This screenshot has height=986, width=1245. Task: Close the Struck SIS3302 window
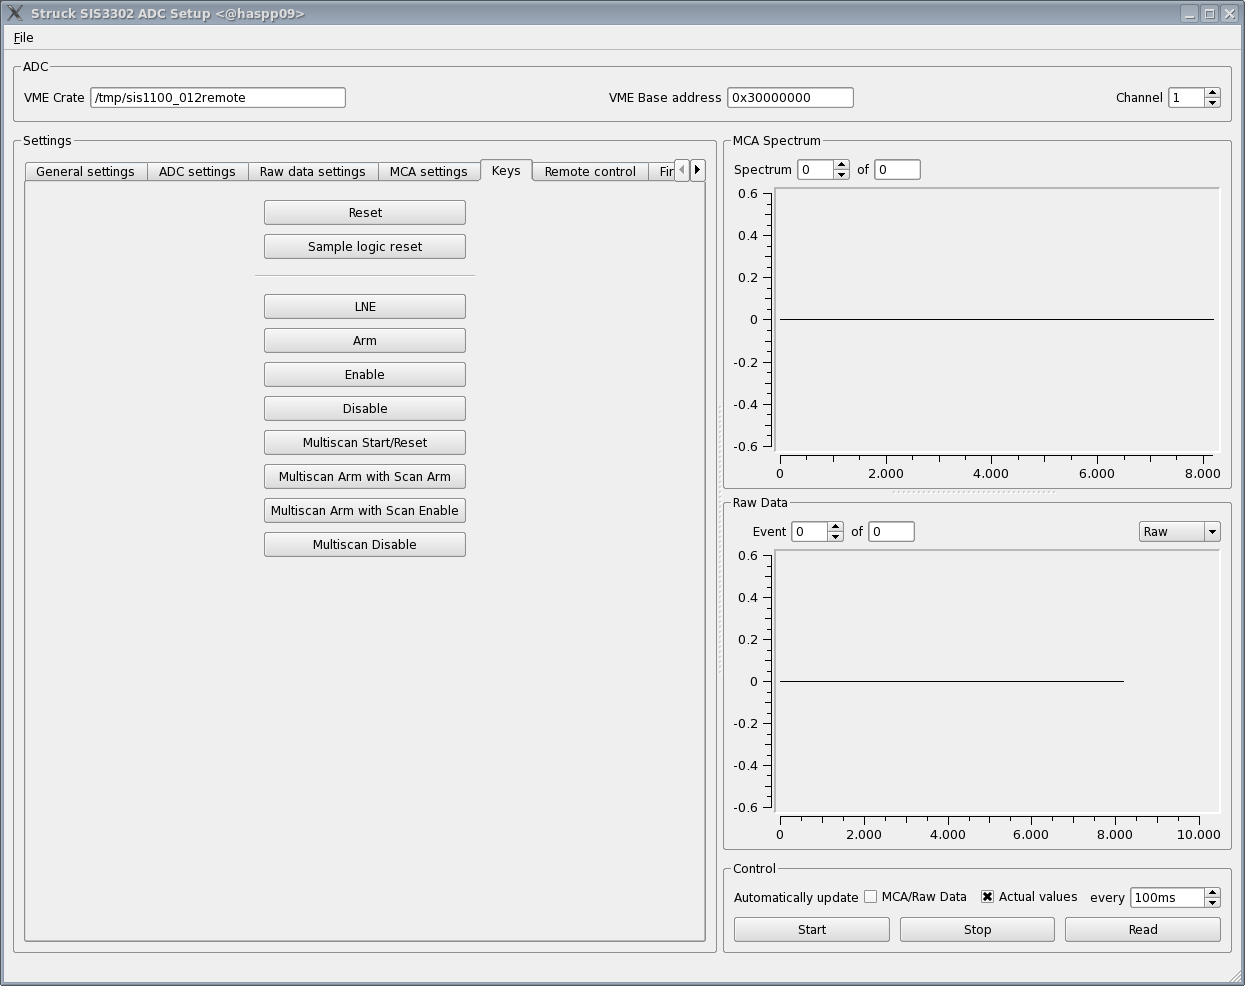pyautogui.click(x=1229, y=13)
